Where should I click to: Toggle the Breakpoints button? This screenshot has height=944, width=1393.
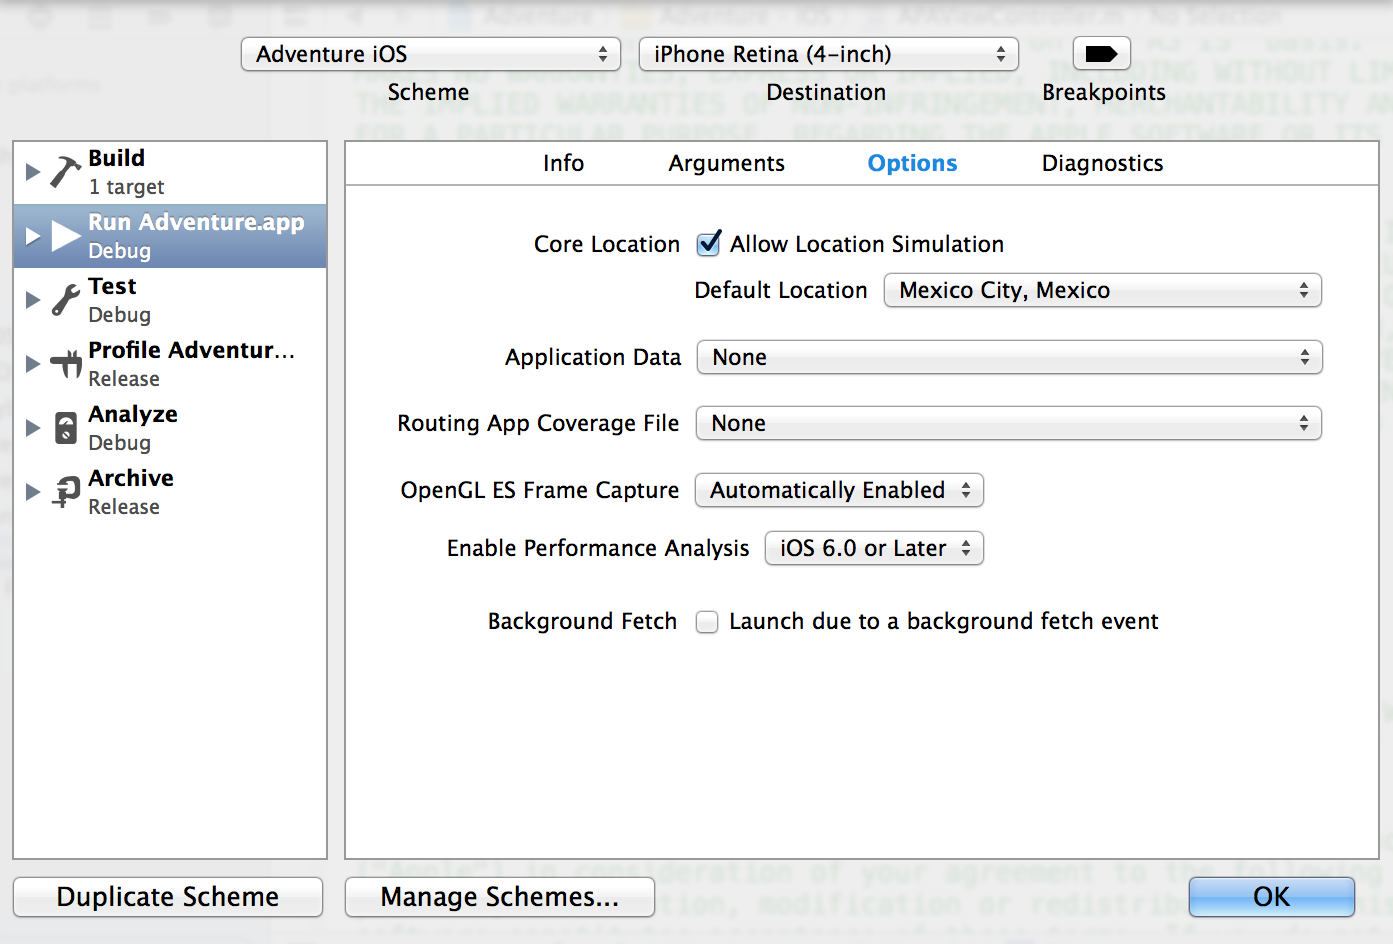(1101, 54)
